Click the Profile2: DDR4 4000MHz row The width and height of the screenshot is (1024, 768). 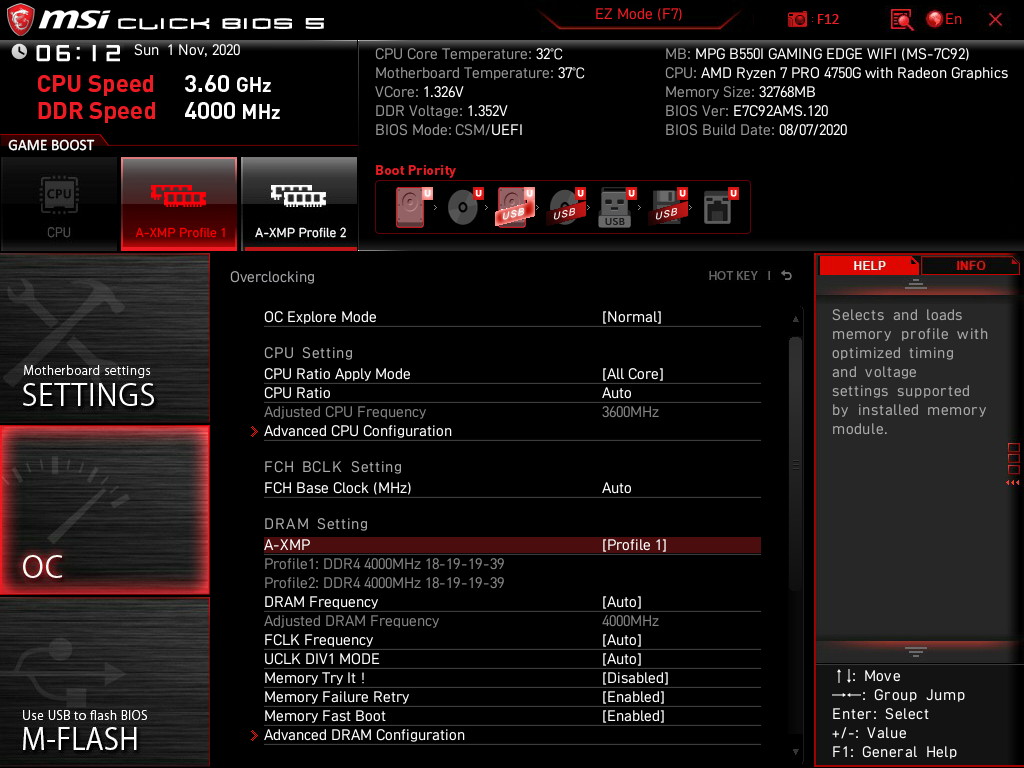click(x=384, y=583)
